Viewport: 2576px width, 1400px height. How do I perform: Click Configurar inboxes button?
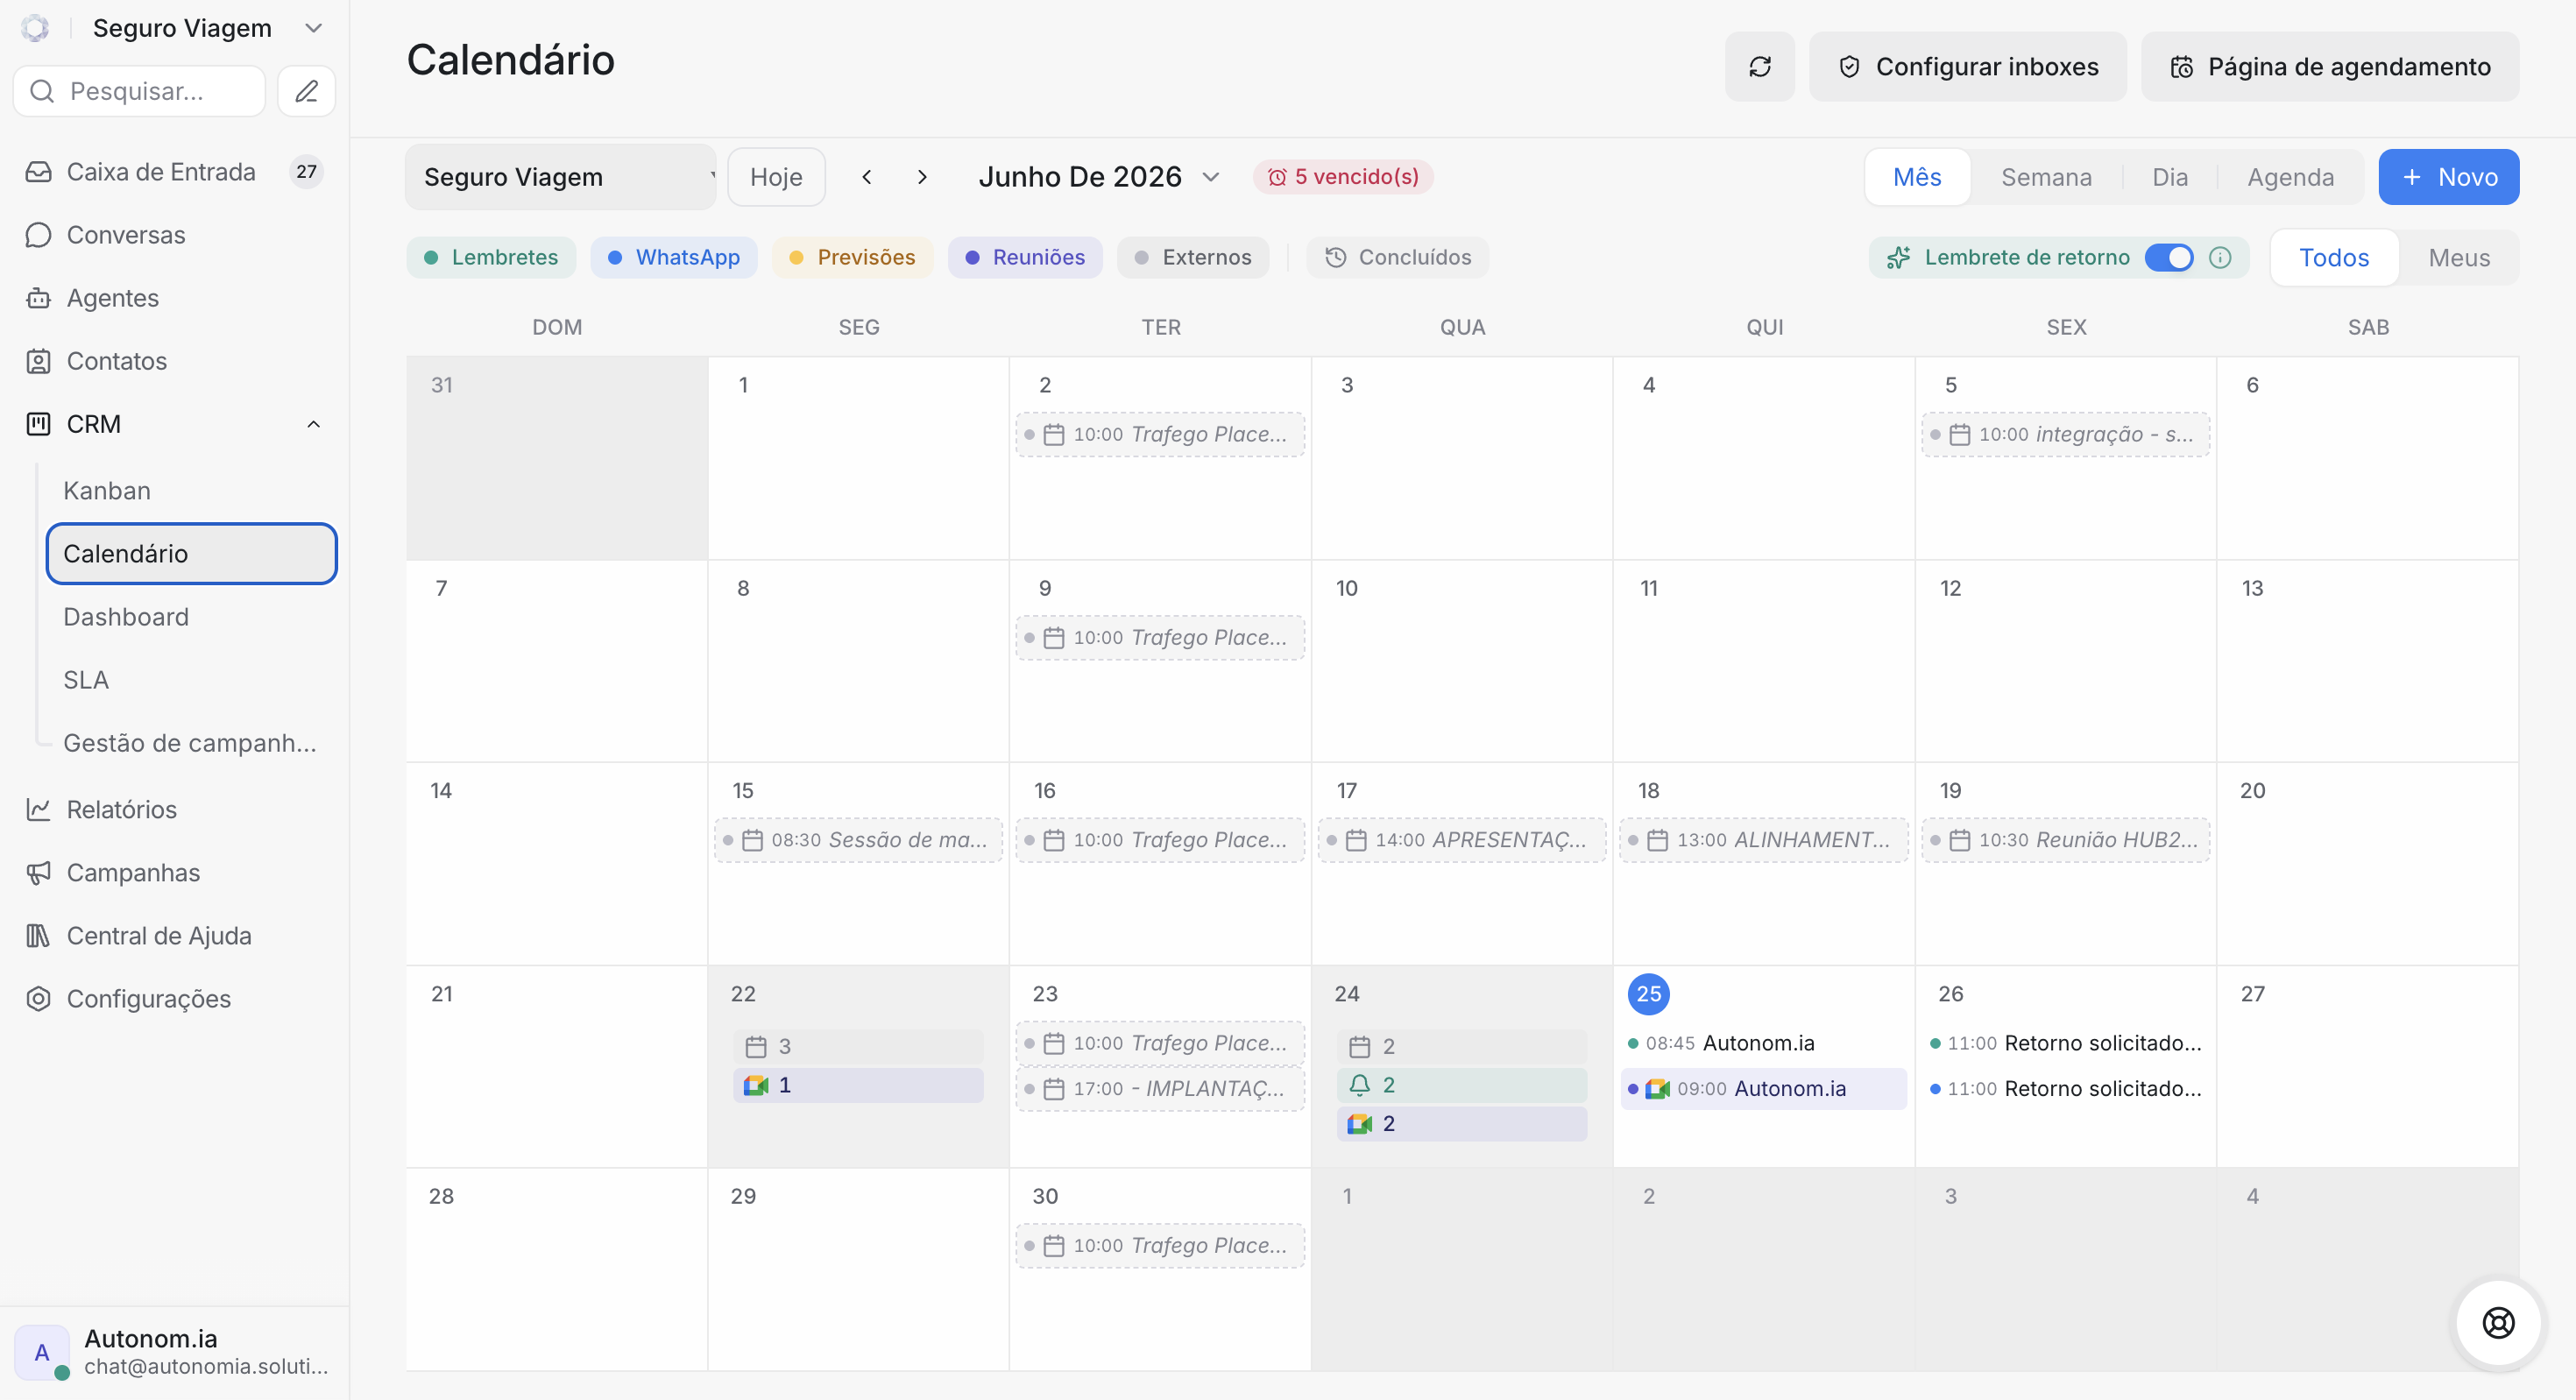pyautogui.click(x=1967, y=66)
